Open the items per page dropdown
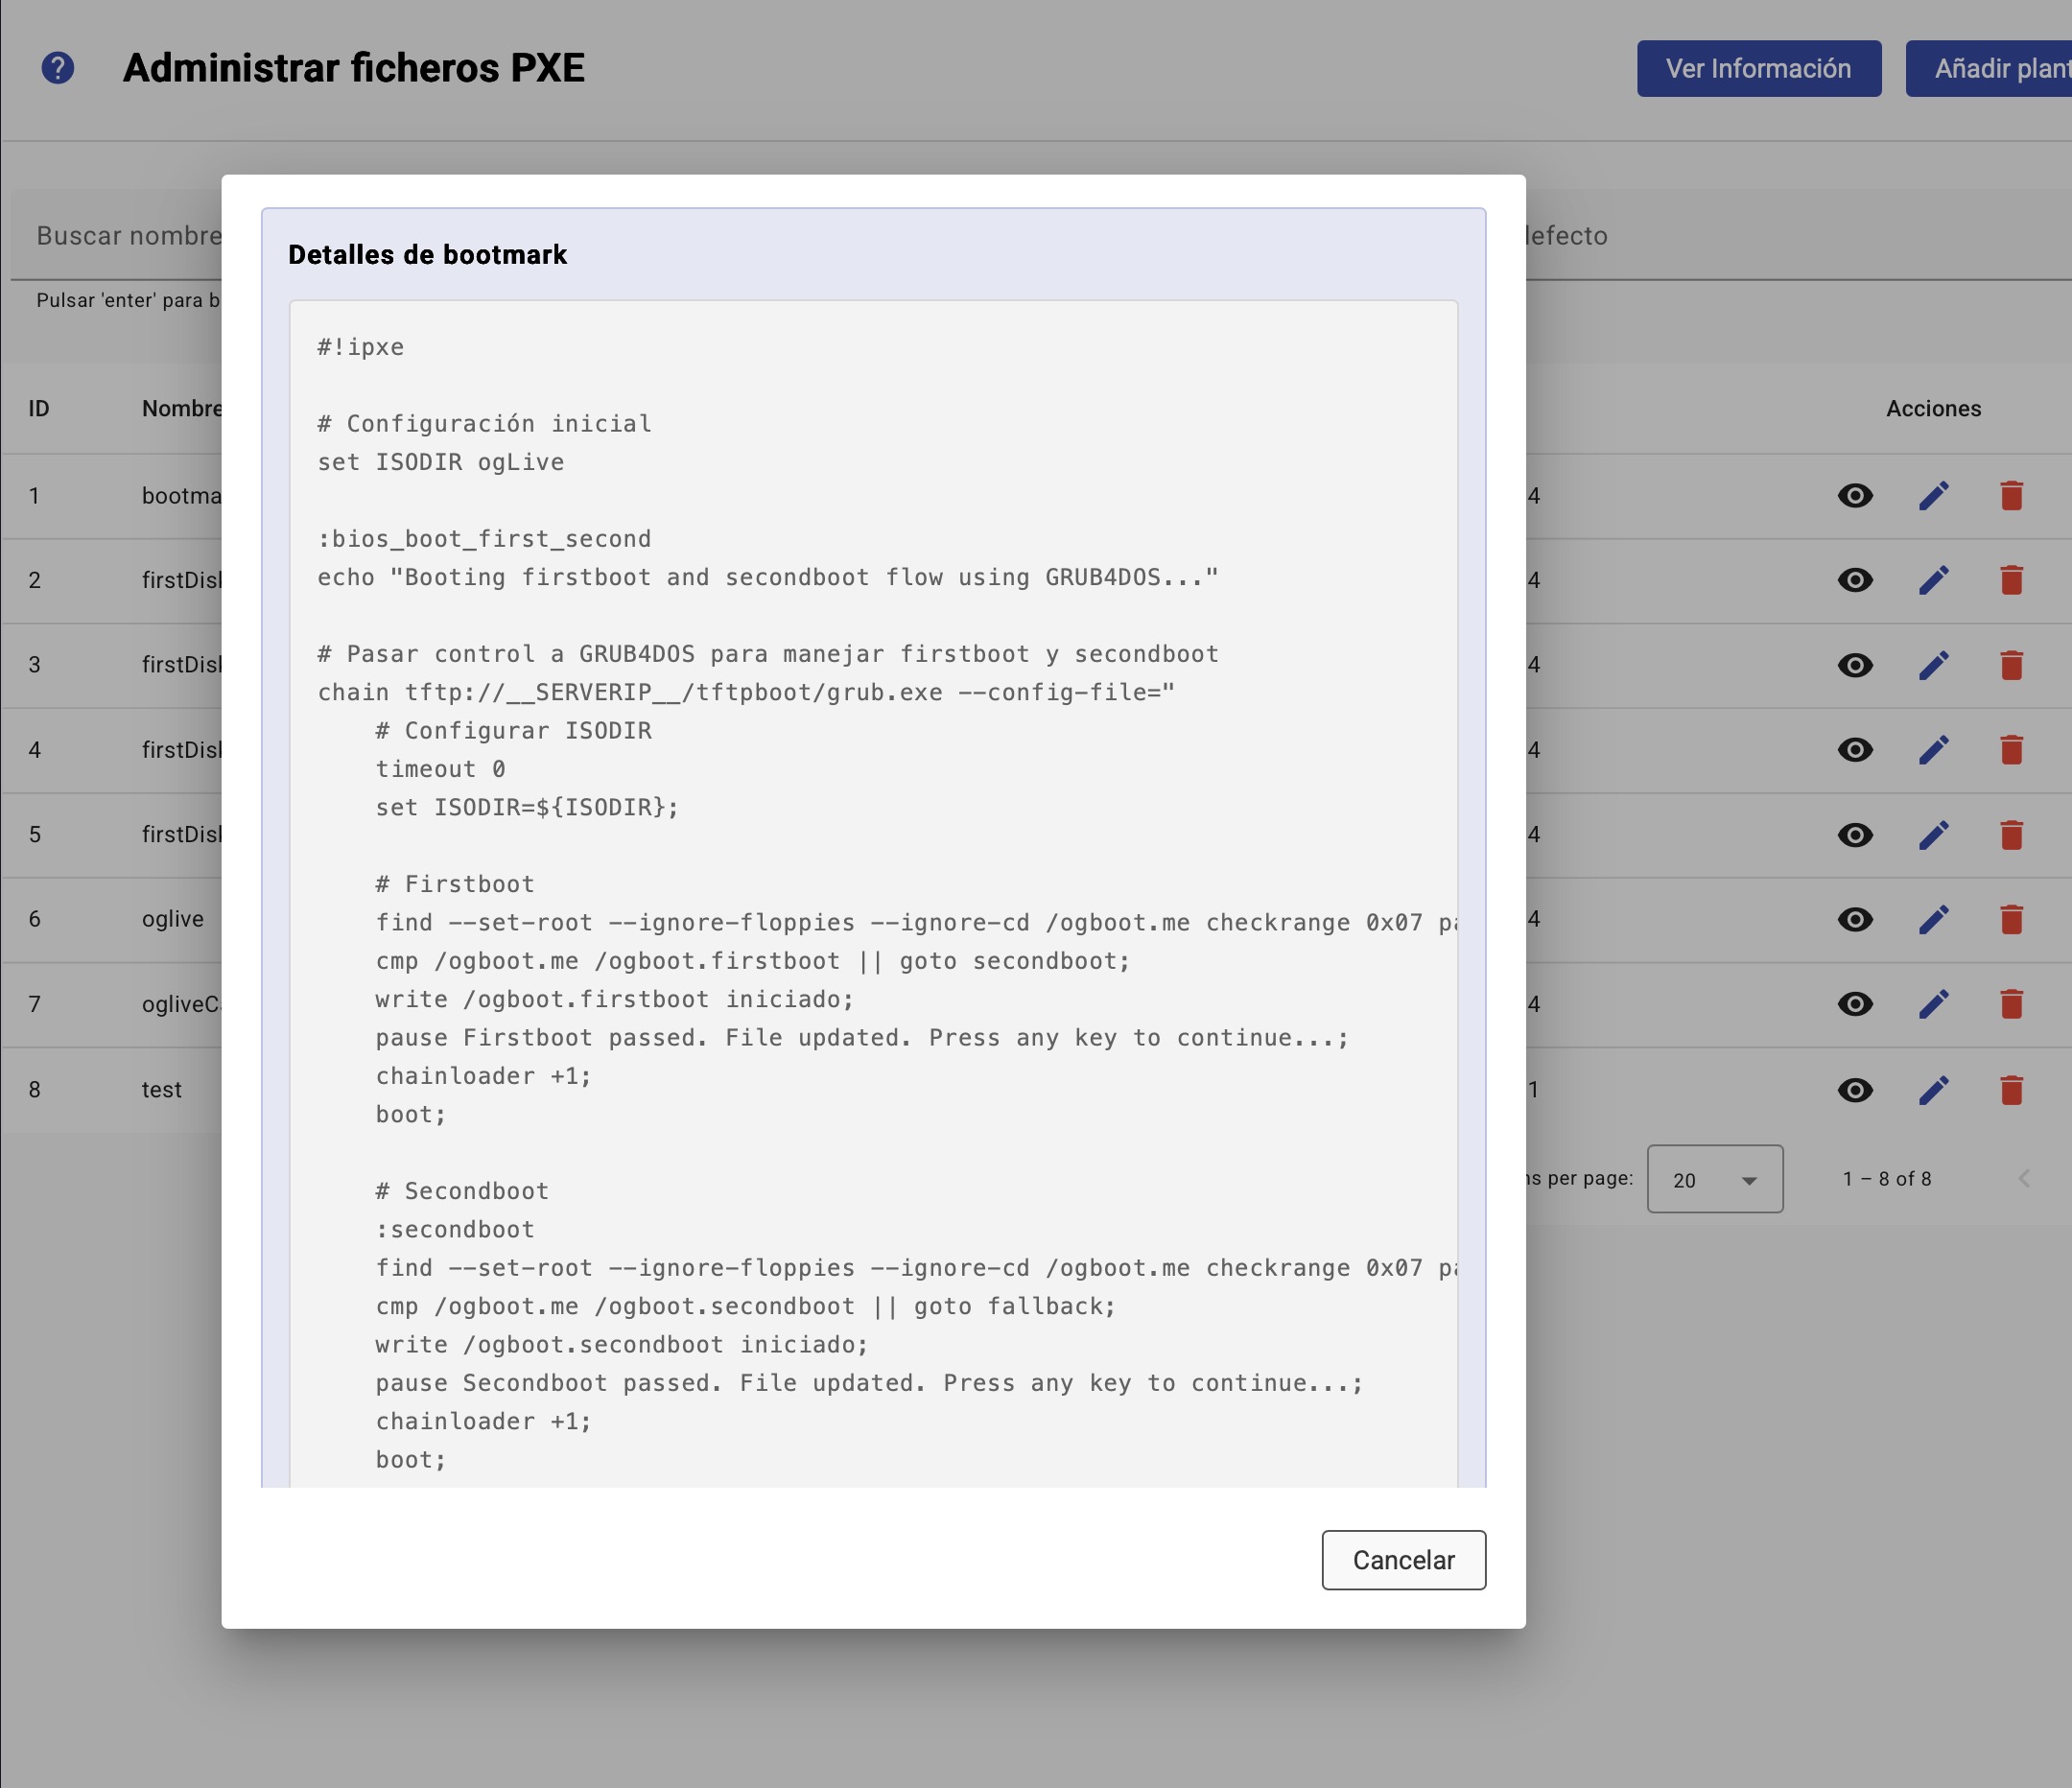This screenshot has height=1788, width=2072. point(1714,1179)
